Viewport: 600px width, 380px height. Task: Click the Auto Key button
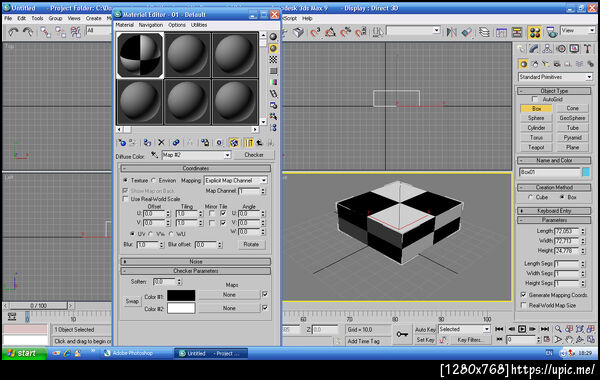(x=425, y=329)
